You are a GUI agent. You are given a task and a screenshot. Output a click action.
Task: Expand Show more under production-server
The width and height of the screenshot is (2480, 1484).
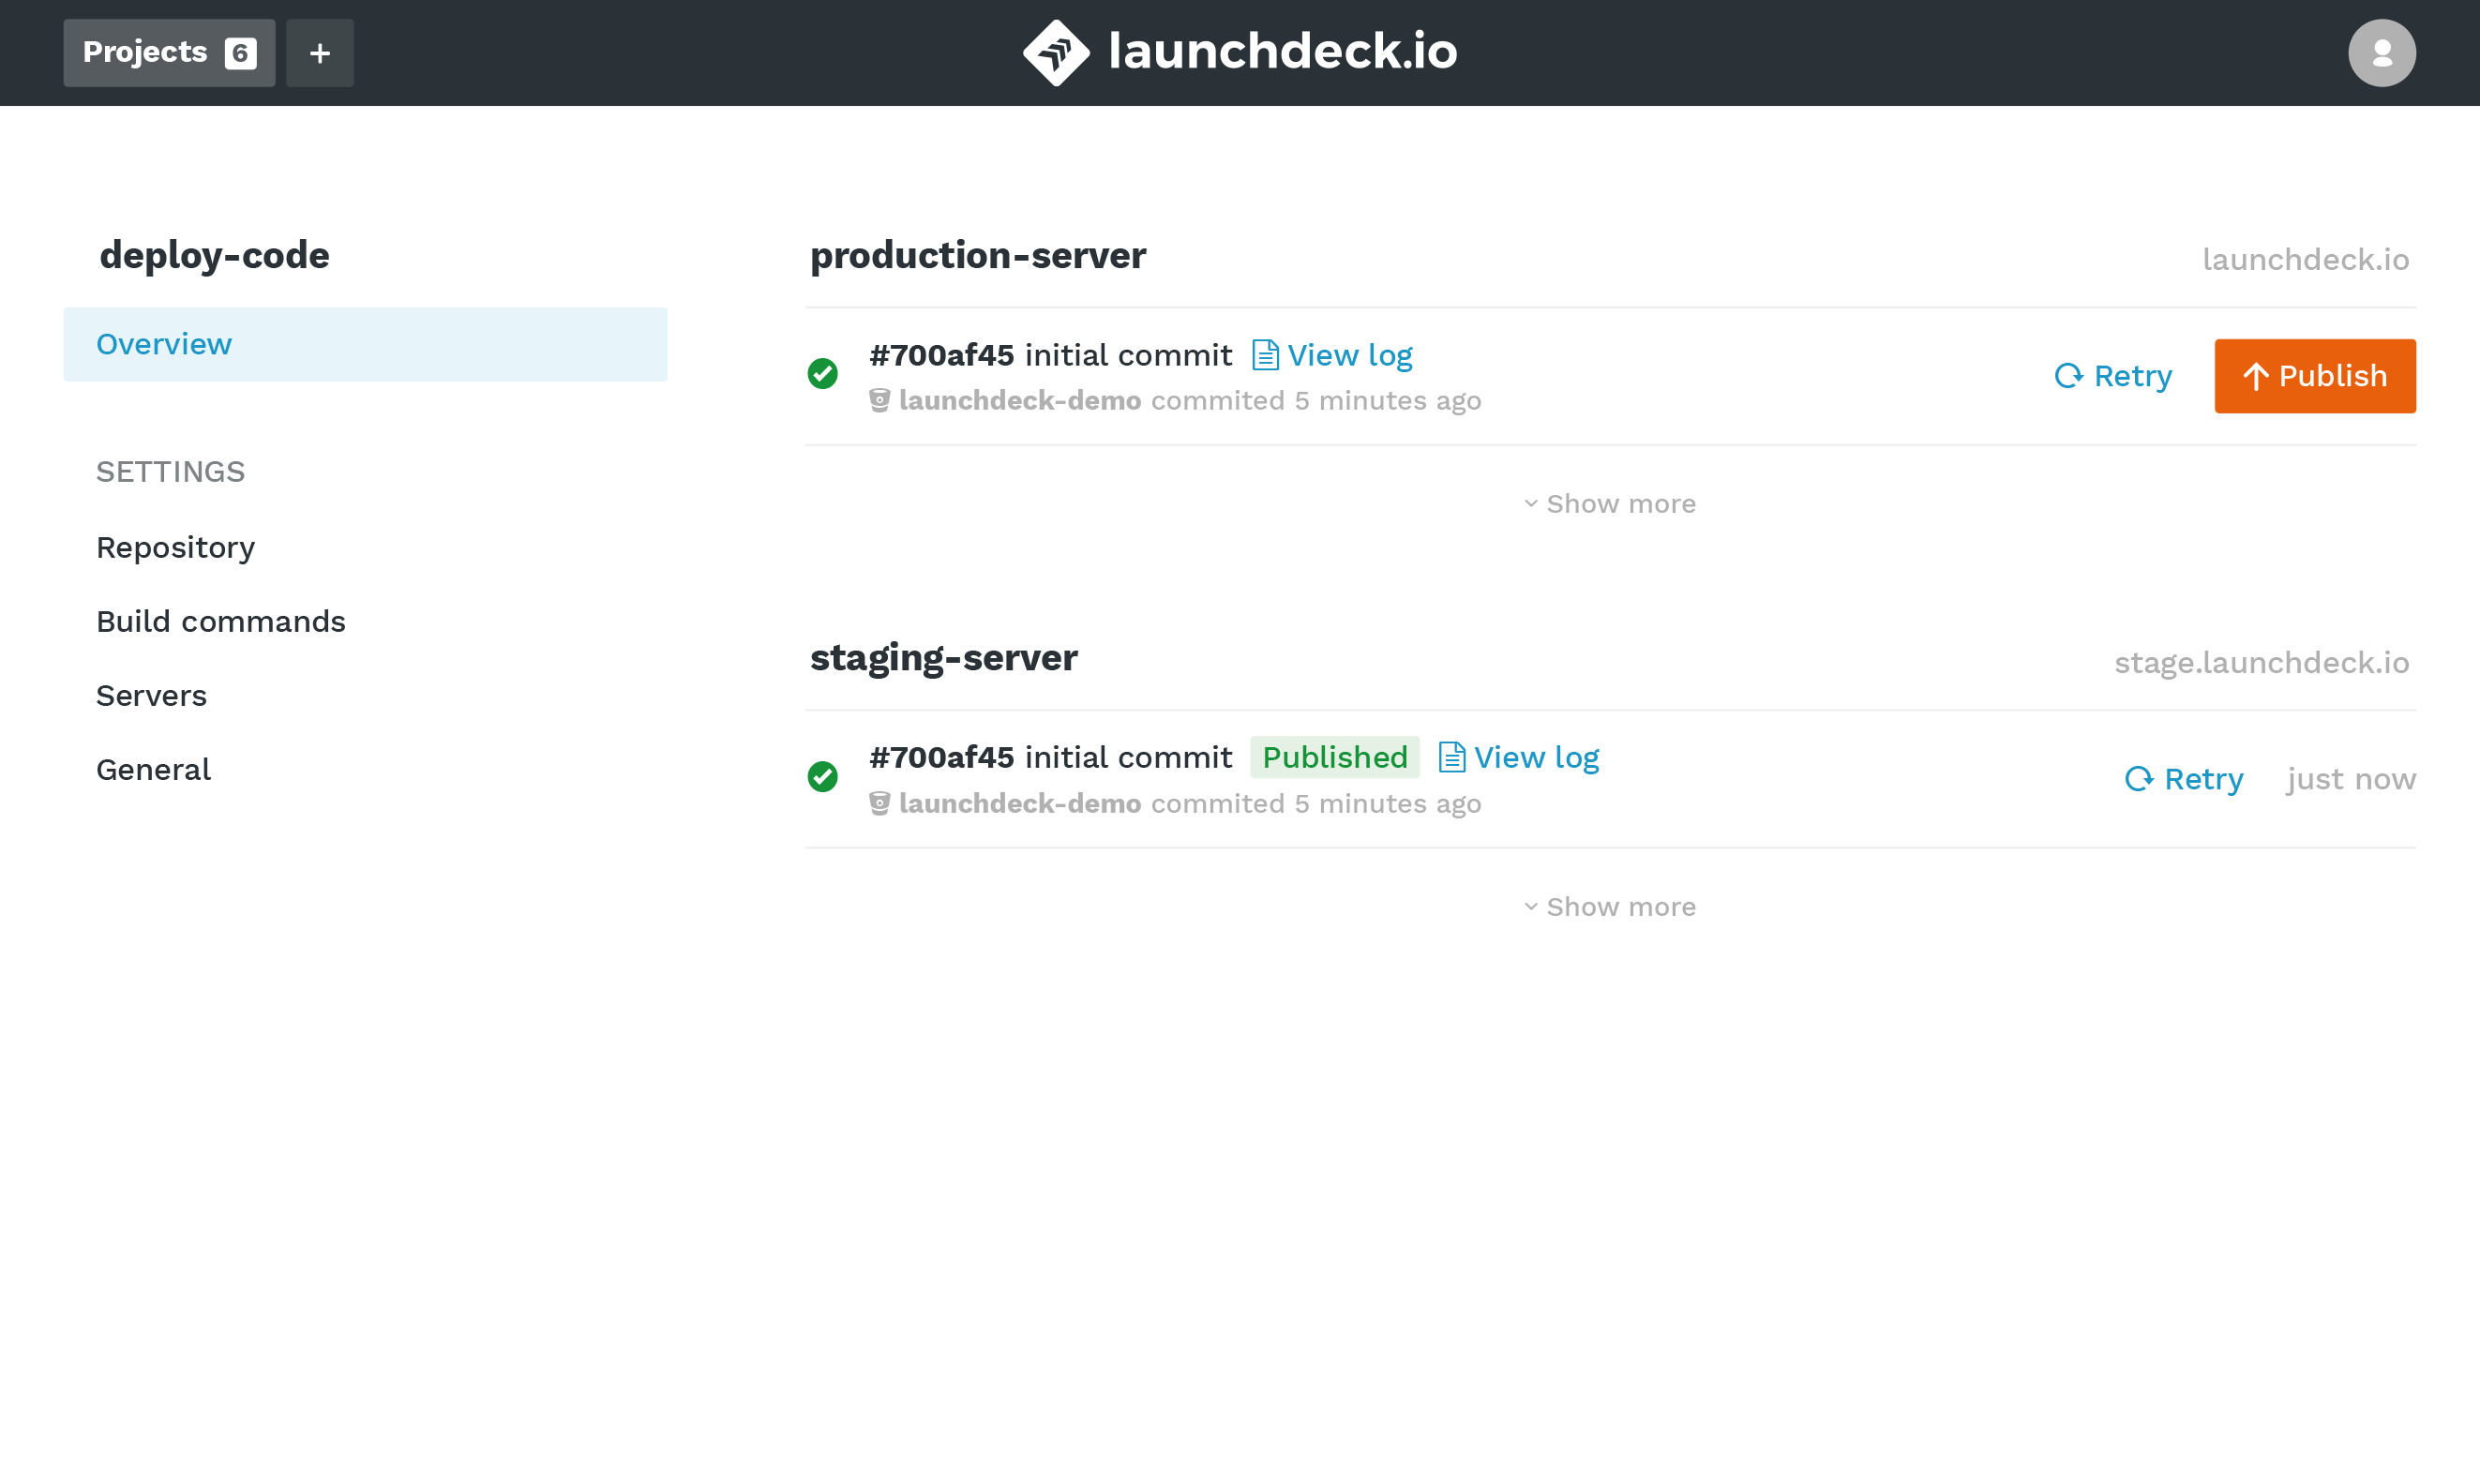pos(1609,503)
